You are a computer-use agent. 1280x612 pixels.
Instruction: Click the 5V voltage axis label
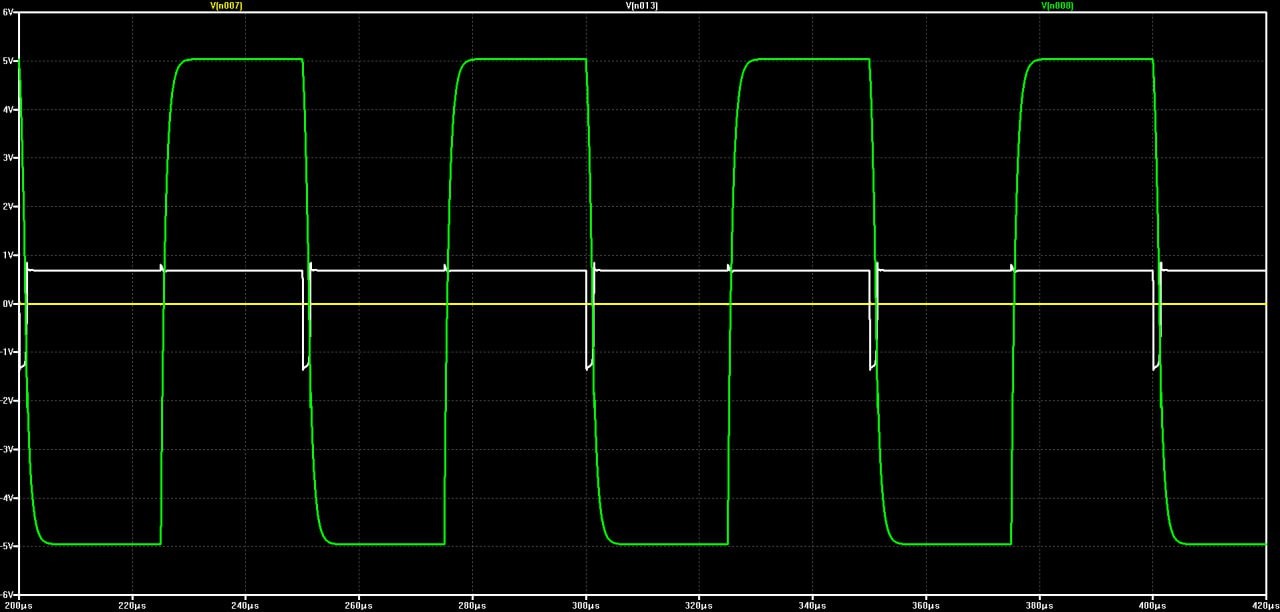pos(8,61)
